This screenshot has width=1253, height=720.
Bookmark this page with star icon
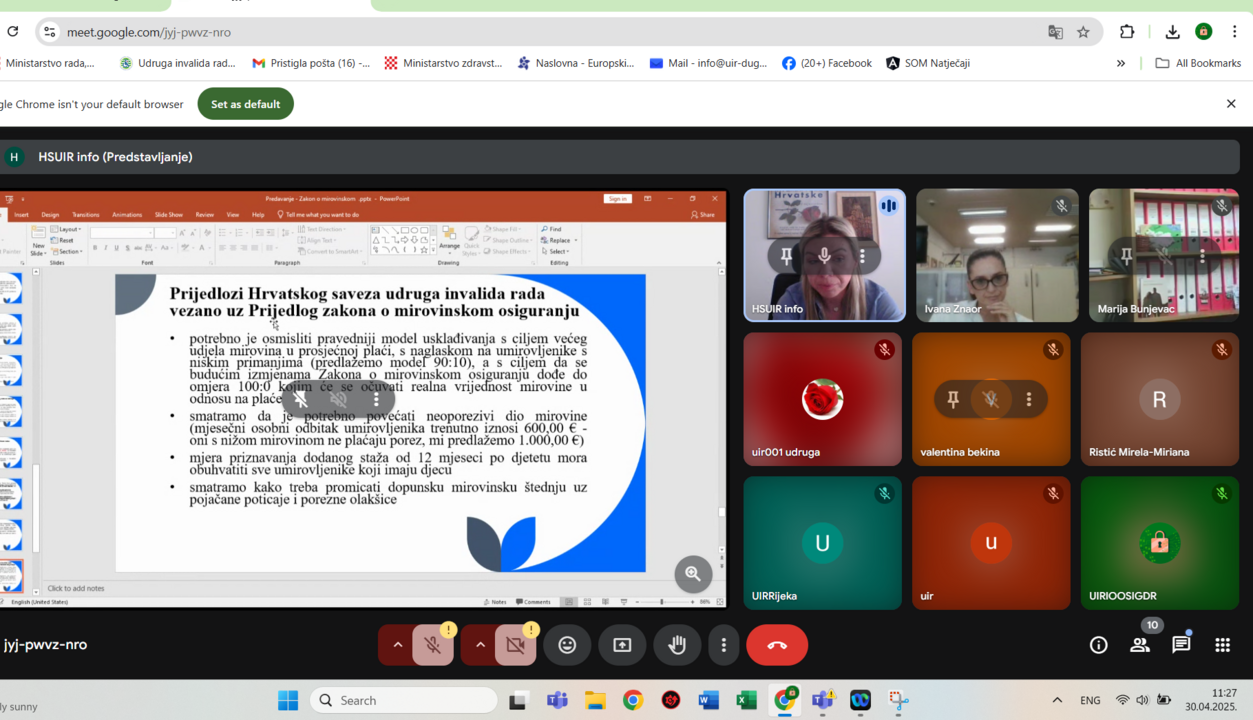tap(1083, 32)
